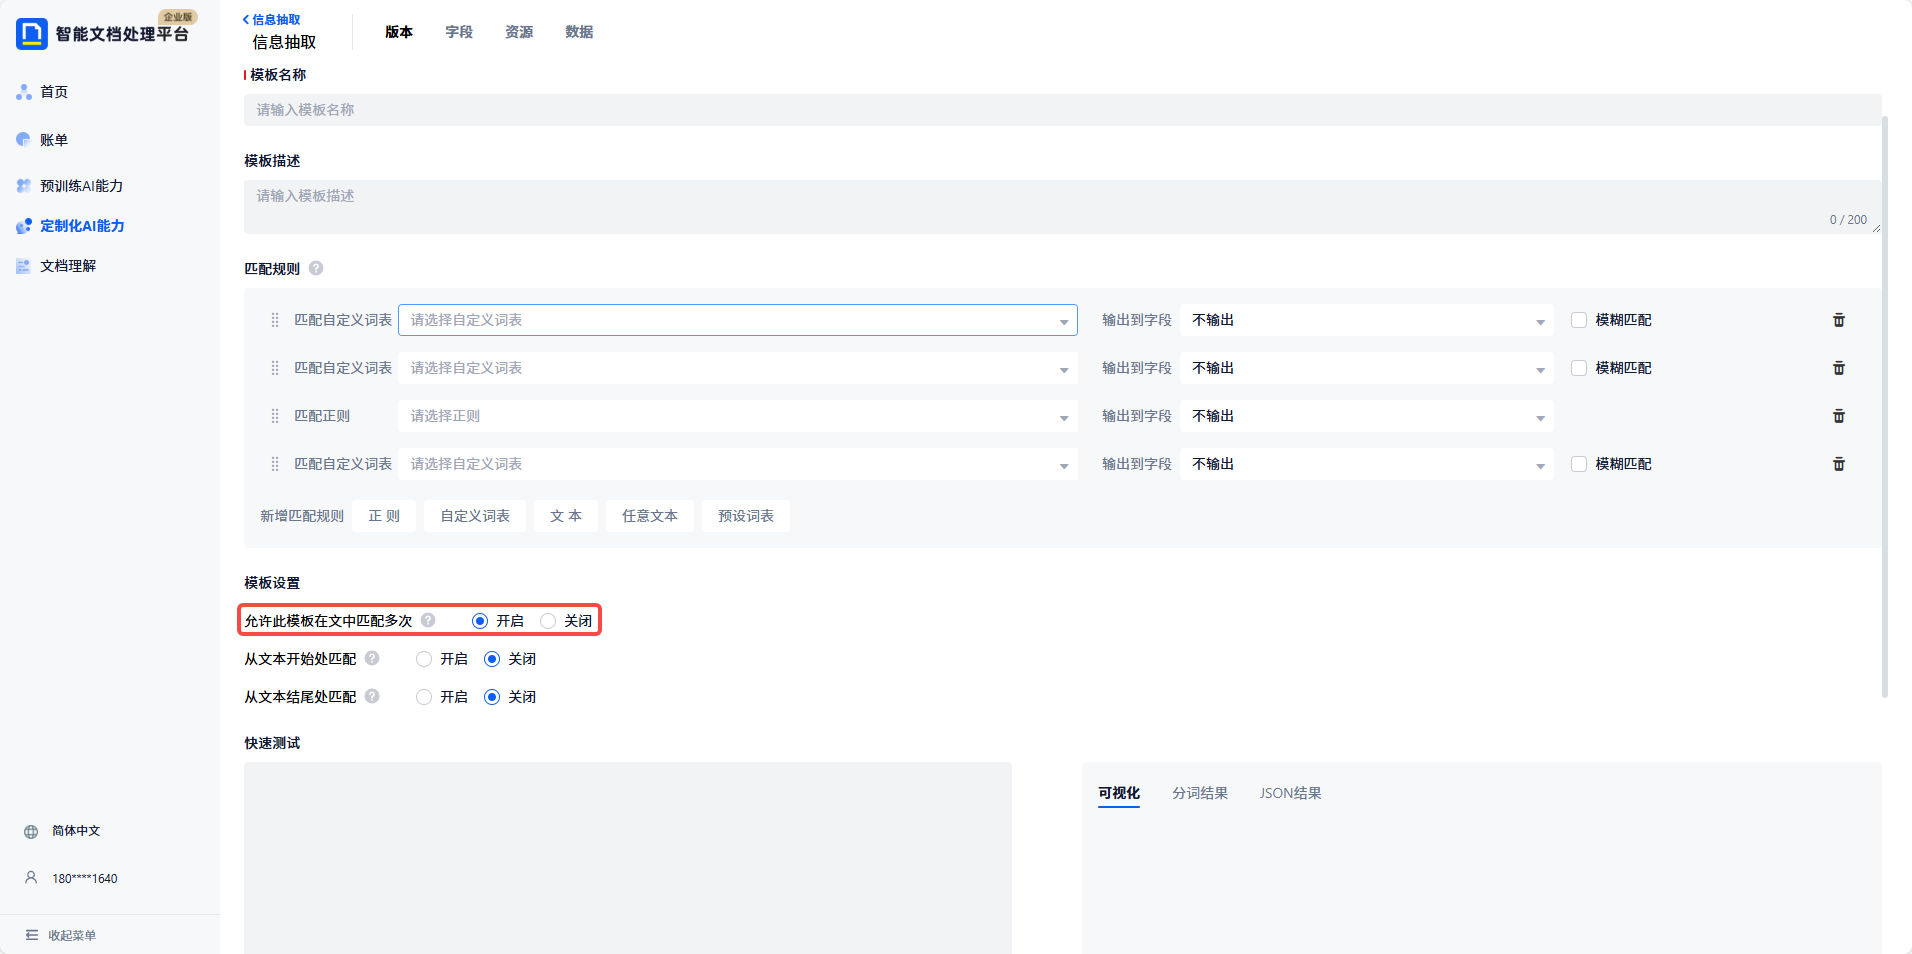Click the 快速测试 text input area
The image size is (1912, 954).
628,858
